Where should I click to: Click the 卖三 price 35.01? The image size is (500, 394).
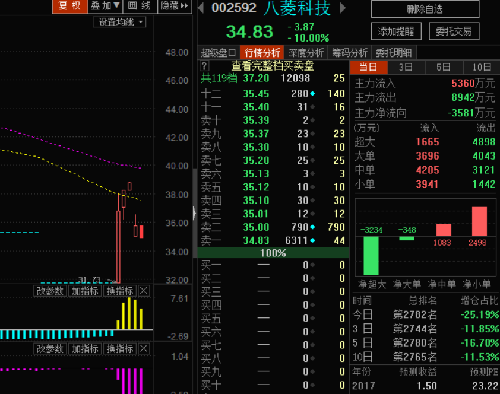[256, 214]
